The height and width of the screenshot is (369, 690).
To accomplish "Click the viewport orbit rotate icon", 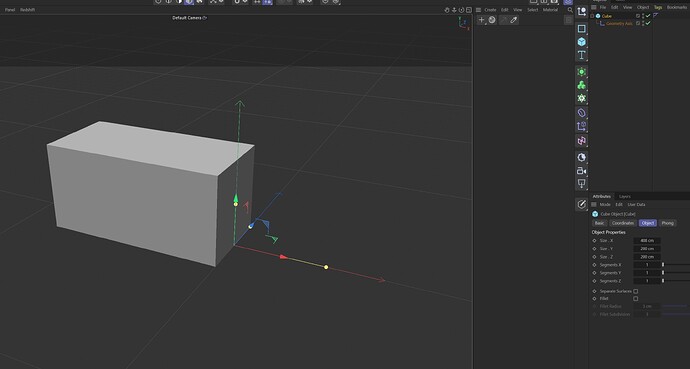I will tap(461, 10).
